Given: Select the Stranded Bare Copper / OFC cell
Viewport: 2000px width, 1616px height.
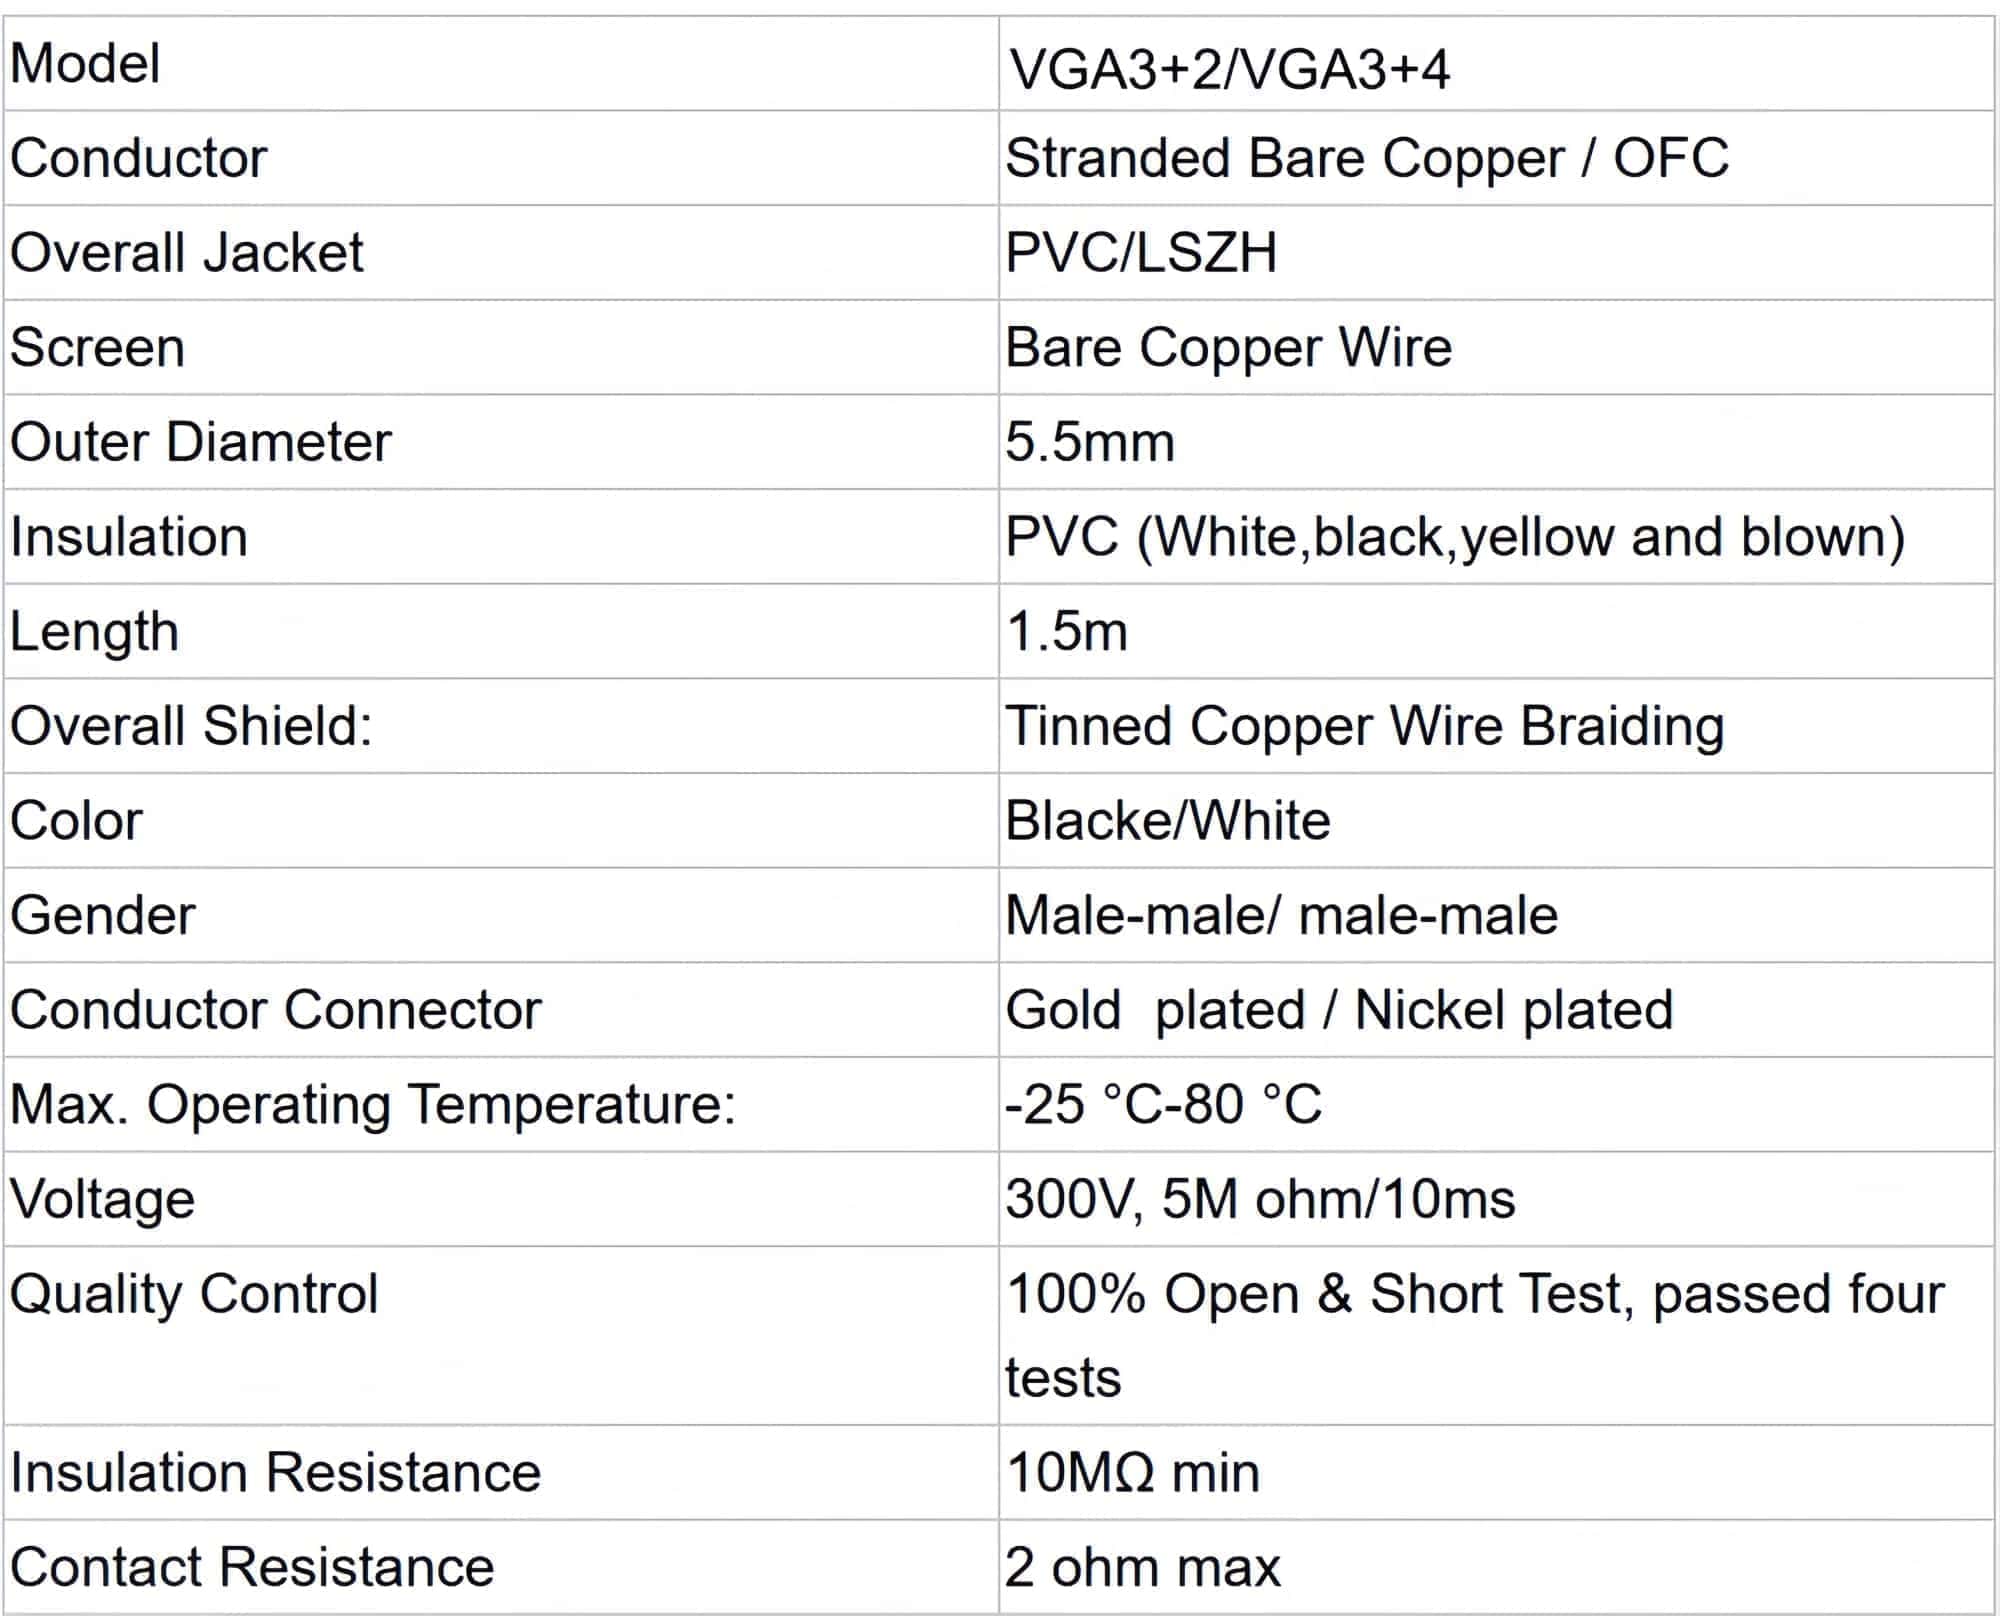Looking at the screenshot, I should pos(1366,158).
